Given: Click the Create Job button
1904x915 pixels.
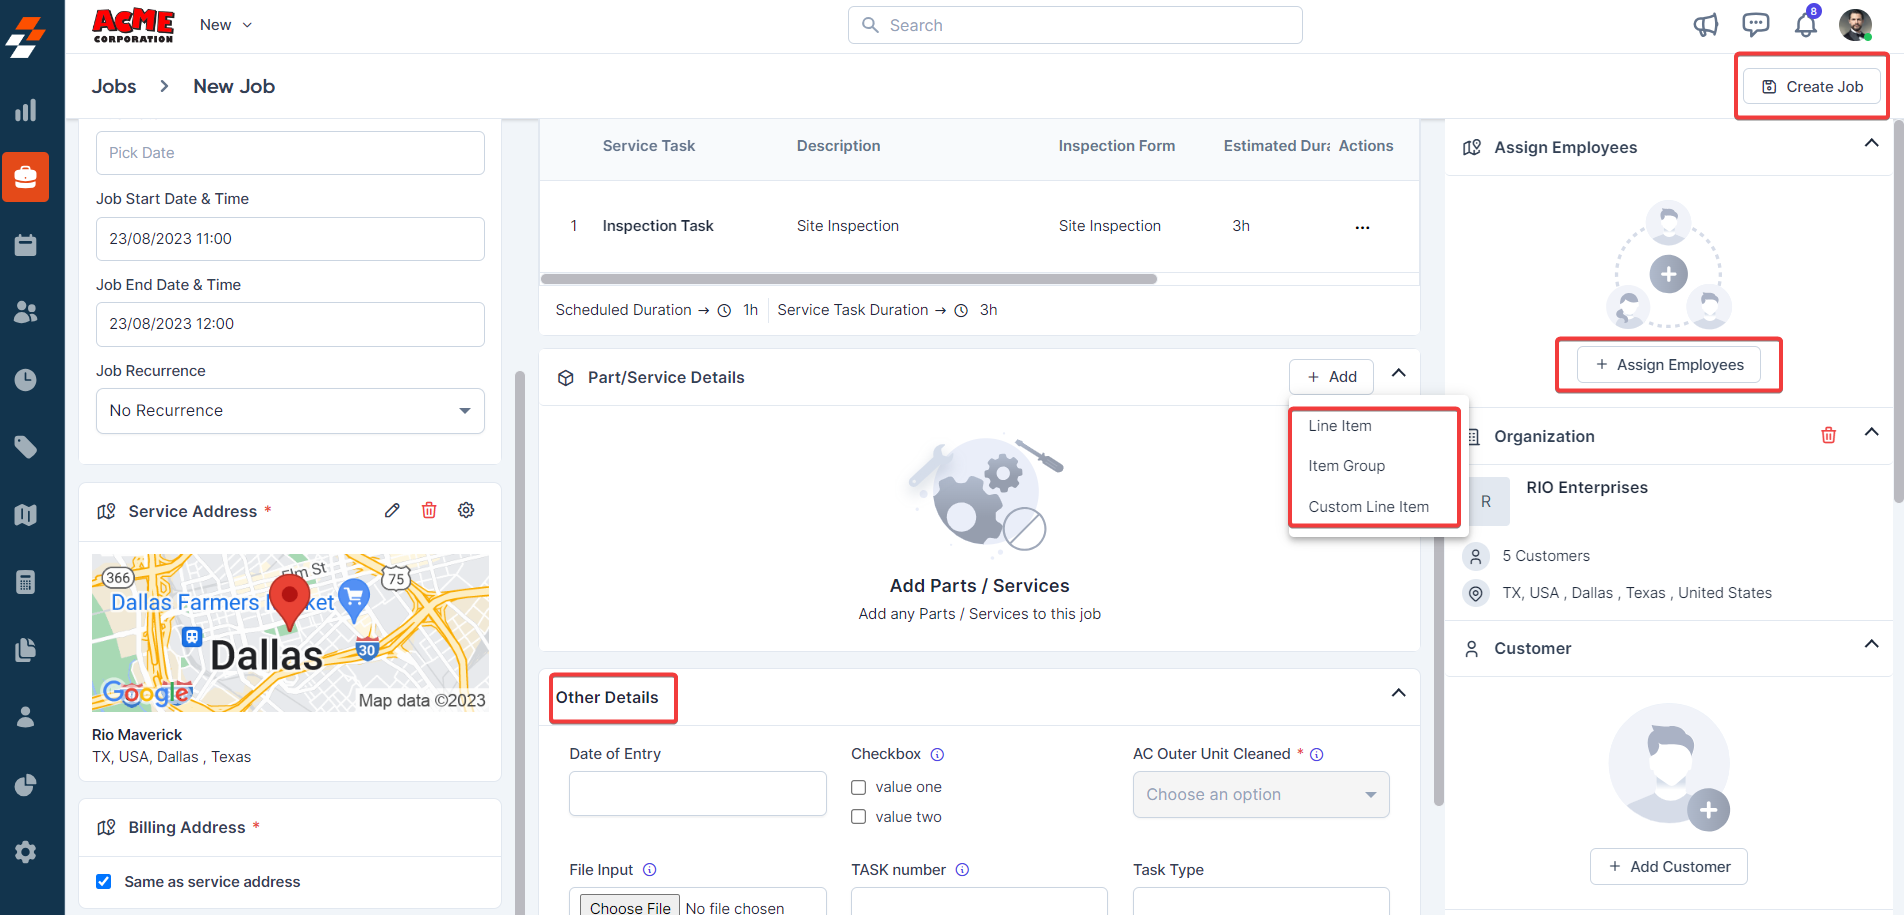Looking at the screenshot, I should [1812, 87].
